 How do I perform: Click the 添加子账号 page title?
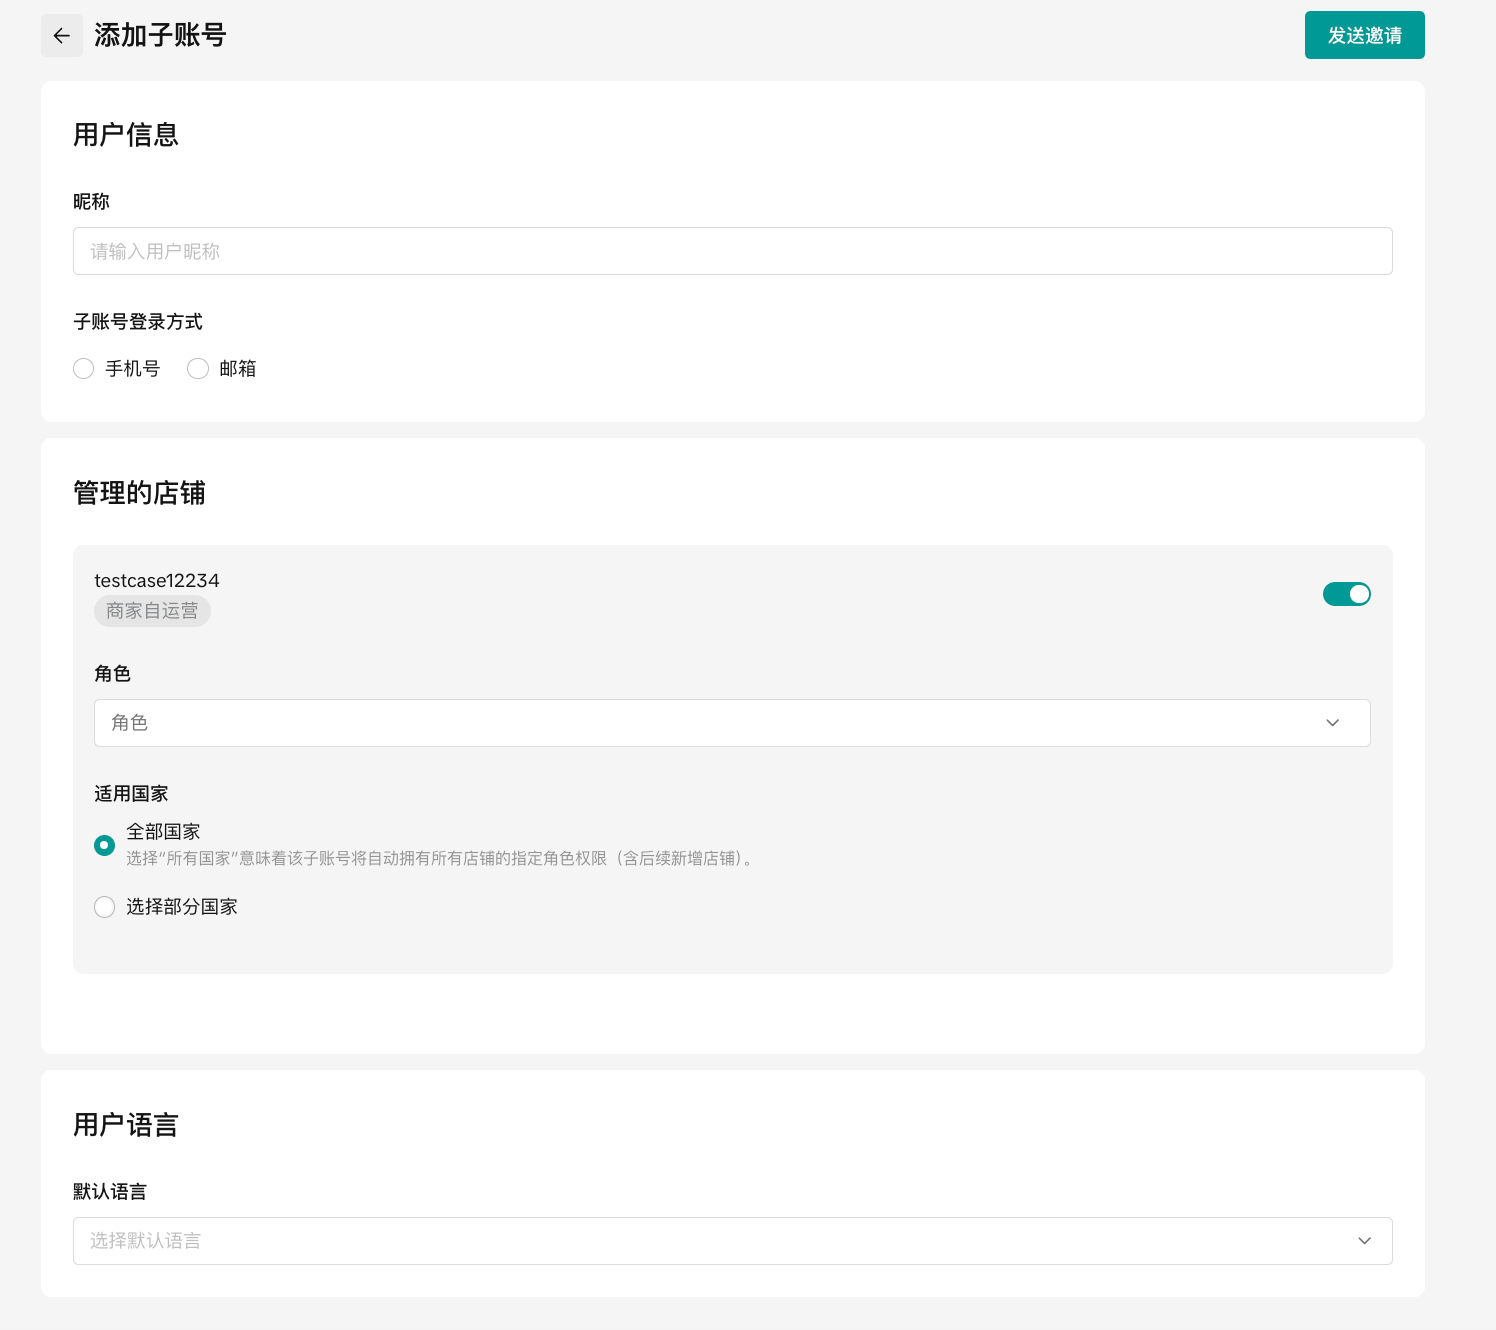160,36
